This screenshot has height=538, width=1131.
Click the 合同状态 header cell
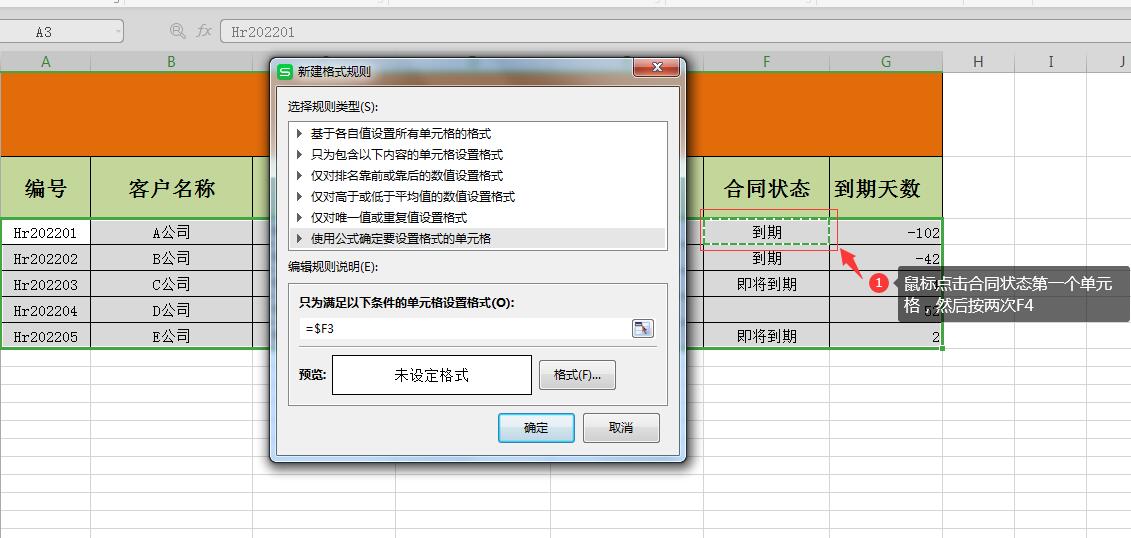[x=766, y=188]
